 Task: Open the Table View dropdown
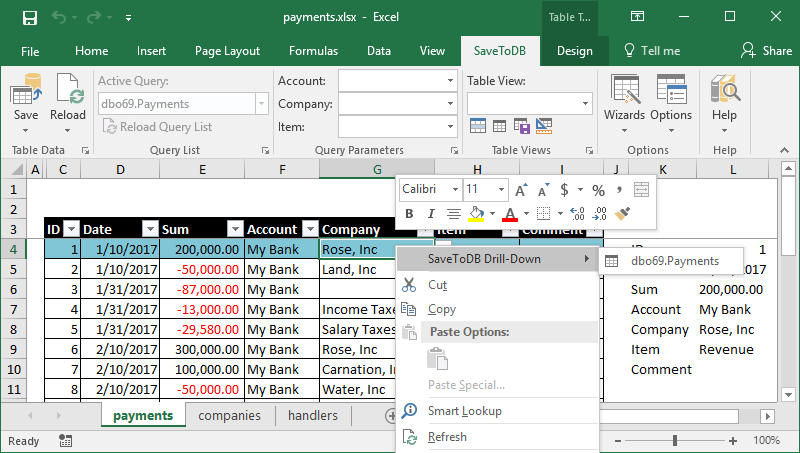pyautogui.click(x=585, y=104)
